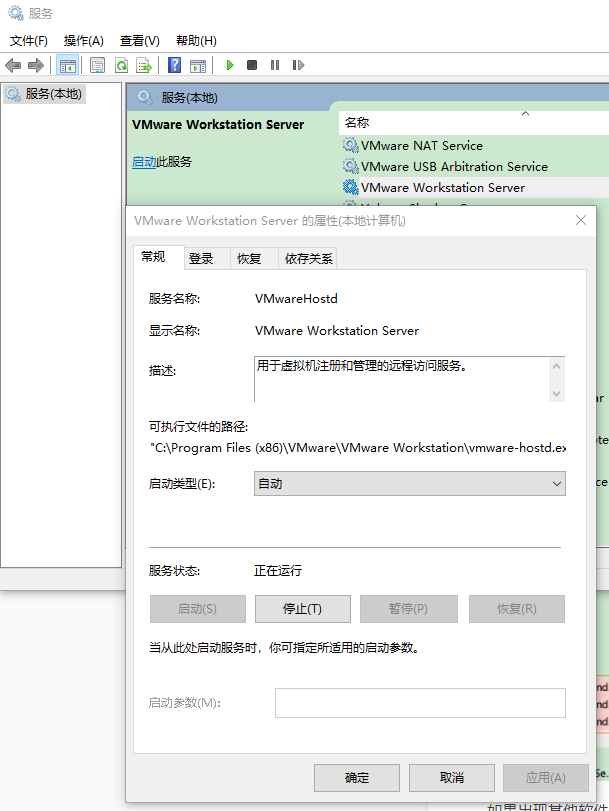
Task: Open the Properties toolbar icon
Action: pos(97,65)
